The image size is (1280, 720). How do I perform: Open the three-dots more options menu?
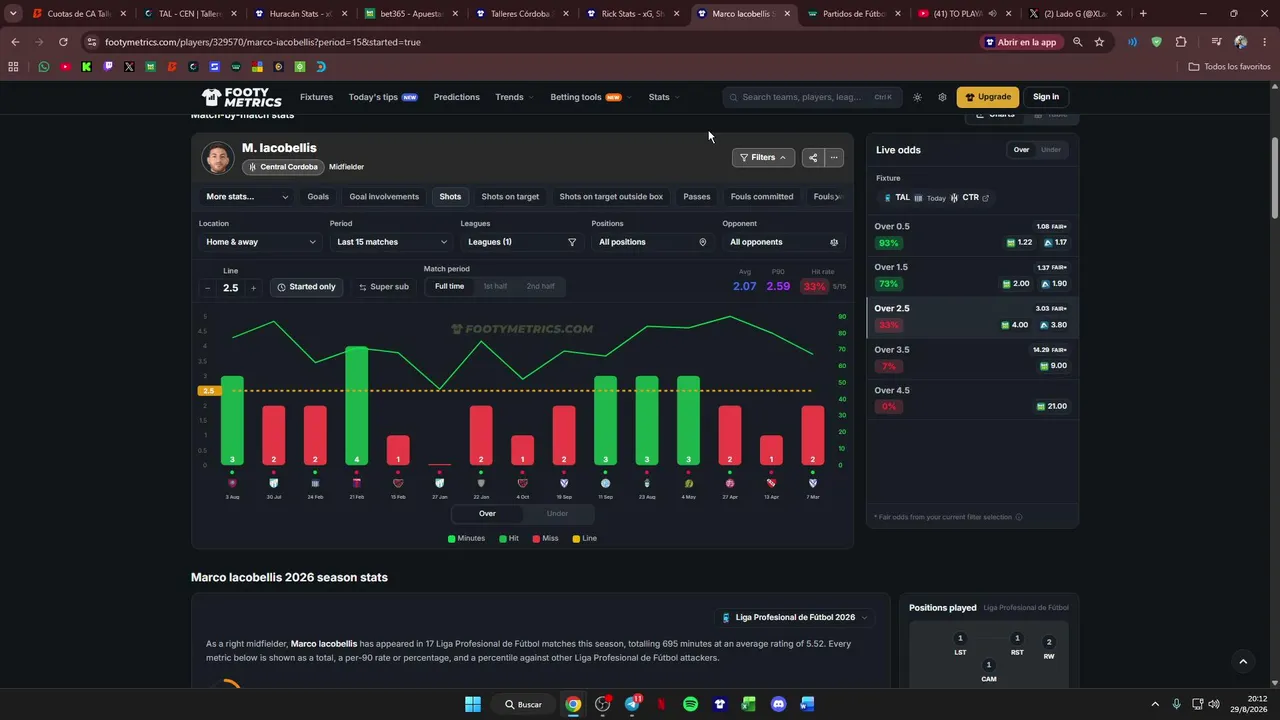(834, 157)
